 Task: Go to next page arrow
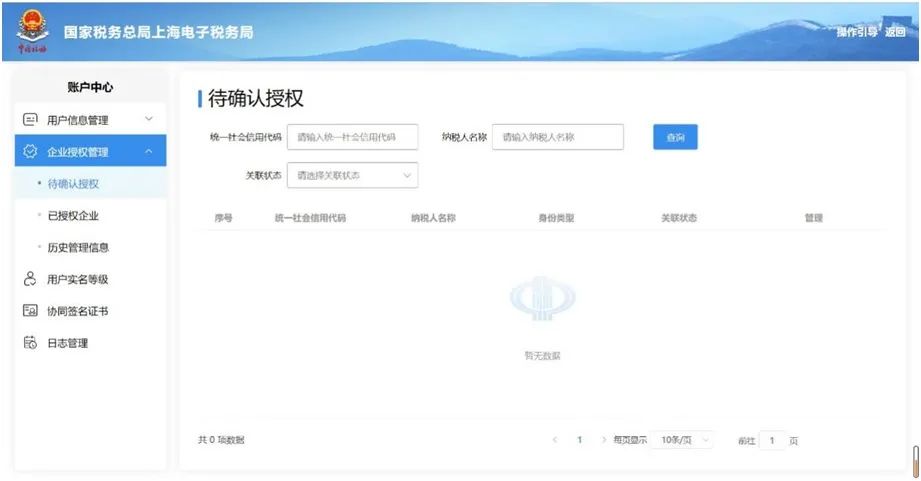click(603, 440)
